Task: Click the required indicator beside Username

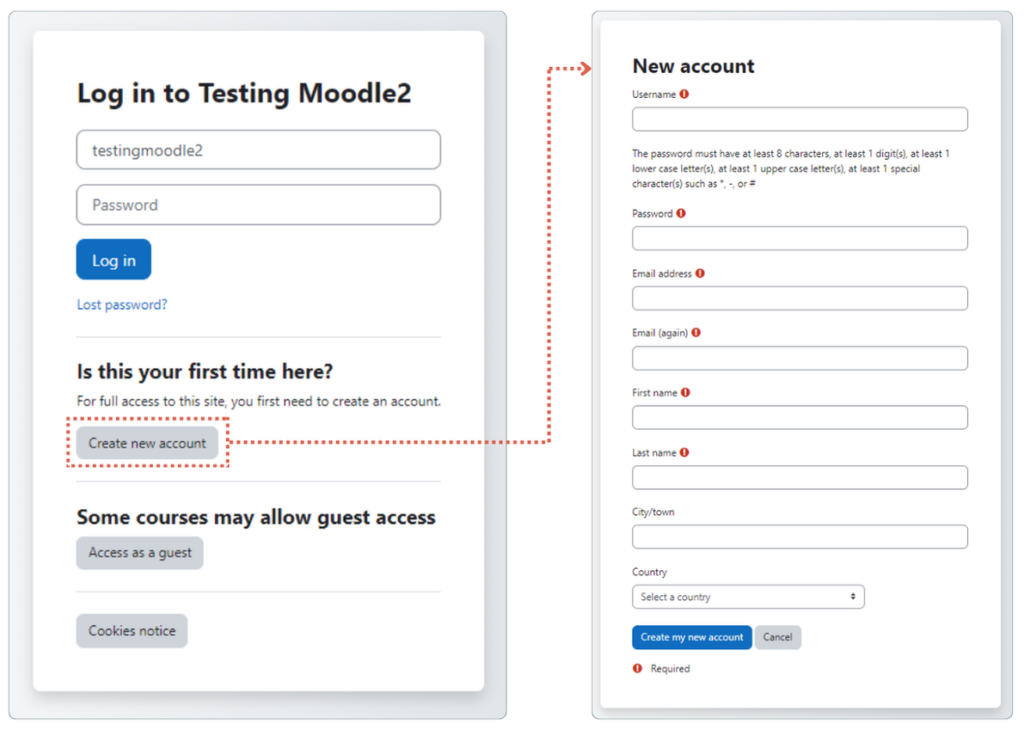Action: coord(682,94)
